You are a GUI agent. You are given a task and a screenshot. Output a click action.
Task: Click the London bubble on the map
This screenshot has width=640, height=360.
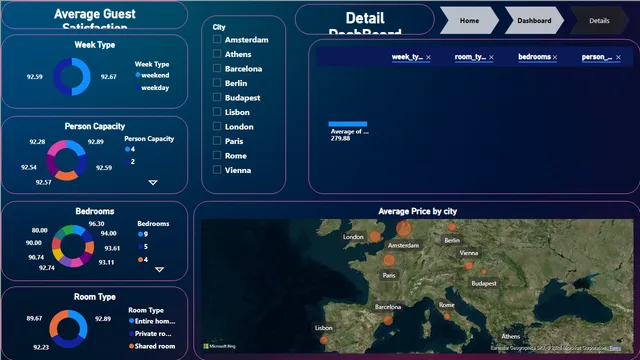coord(375,236)
